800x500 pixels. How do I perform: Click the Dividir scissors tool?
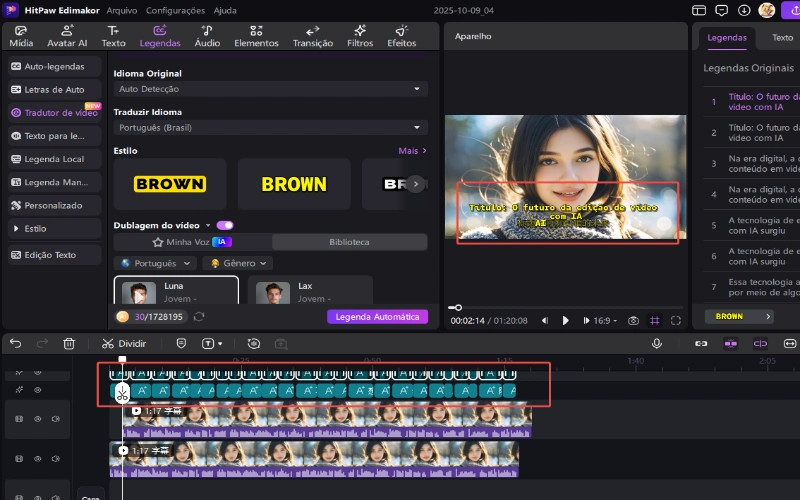pyautogui.click(x=125, y=343)
